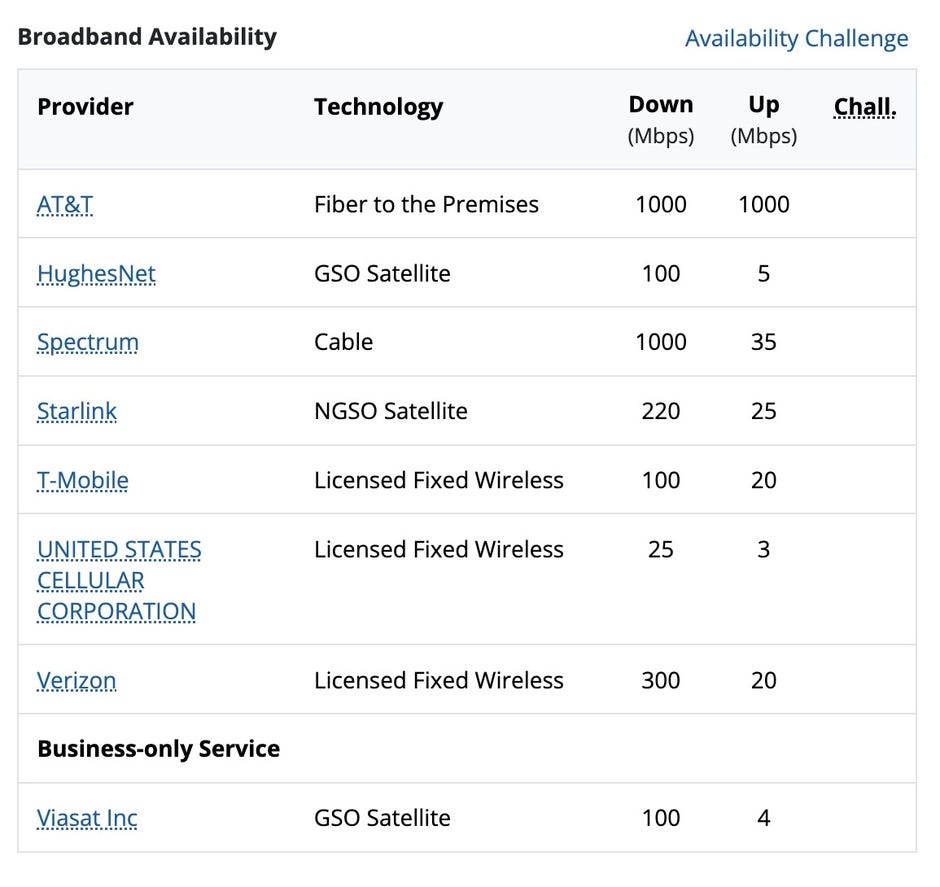Open the Starlink provider details
This screenshot has height=887, width=940.
click(77, 411)
